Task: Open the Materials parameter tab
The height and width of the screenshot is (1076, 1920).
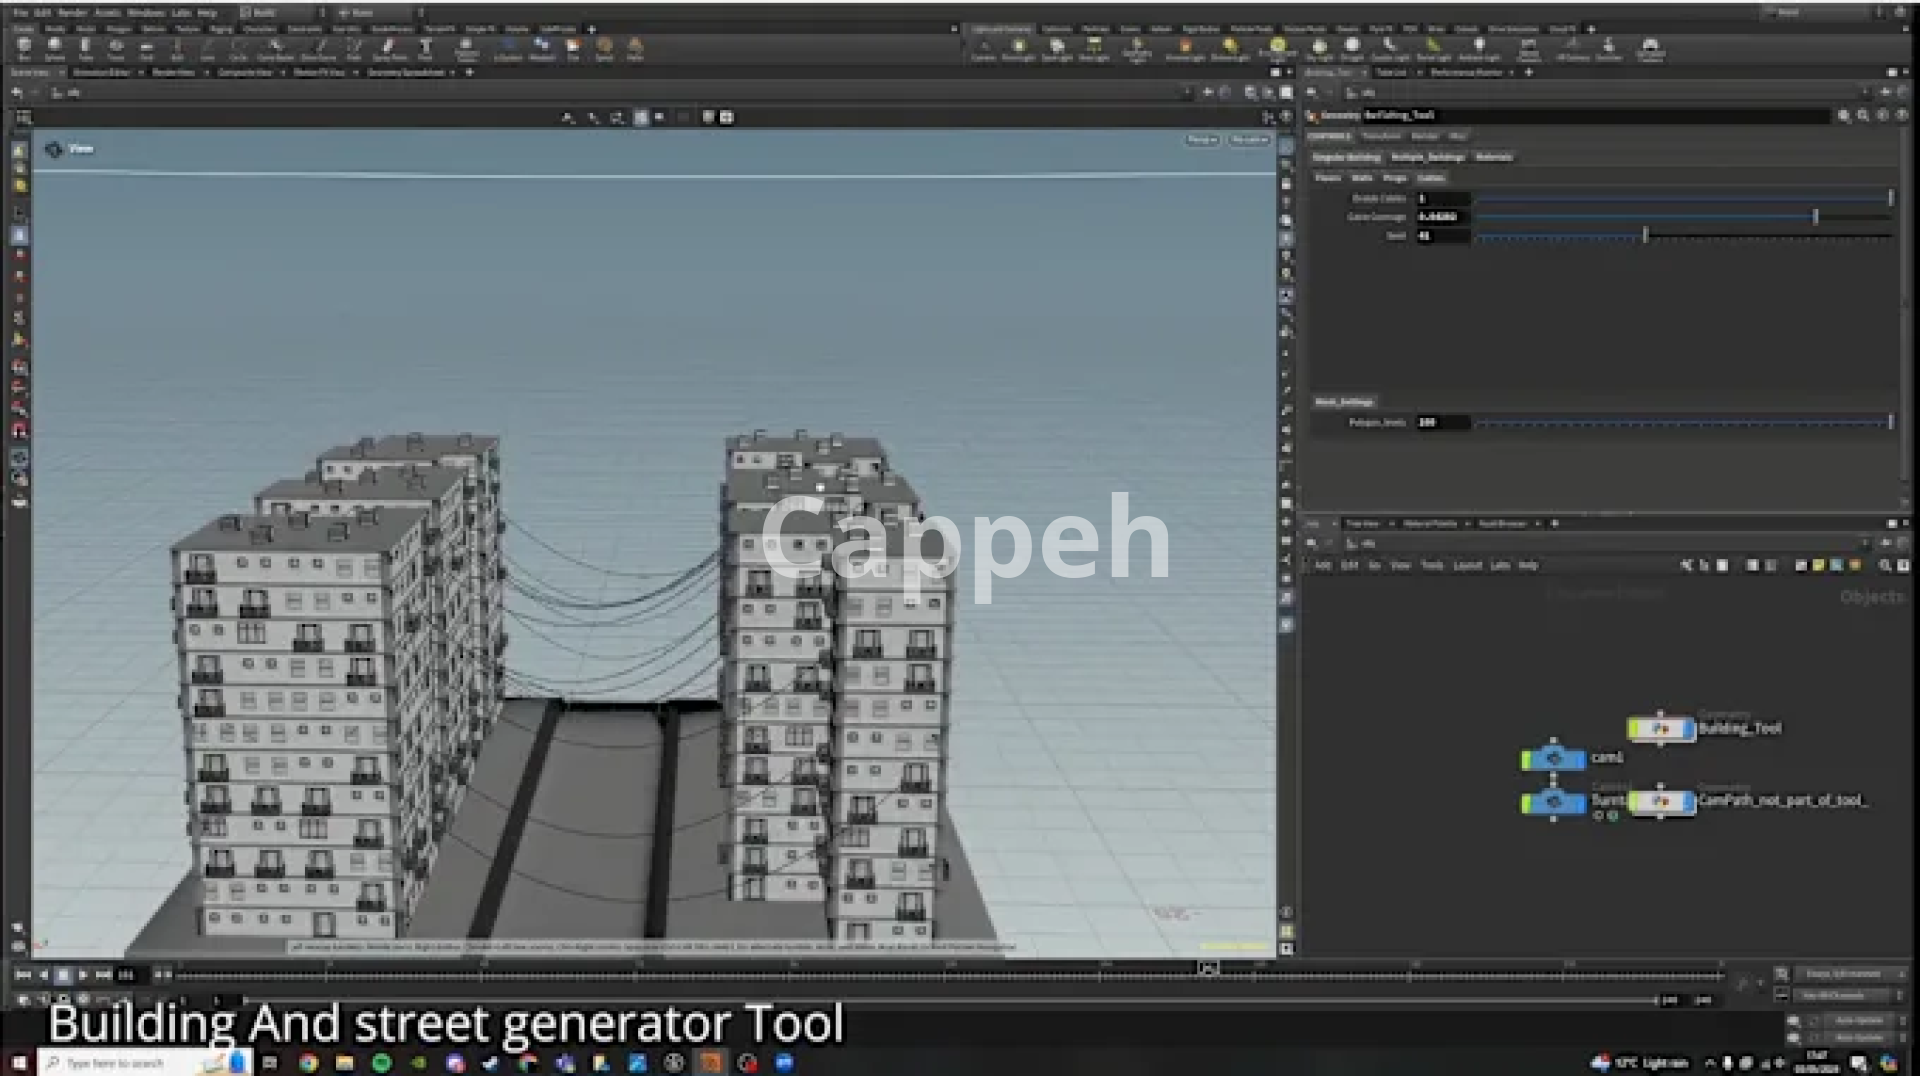Action: [x=1493, y=158]
